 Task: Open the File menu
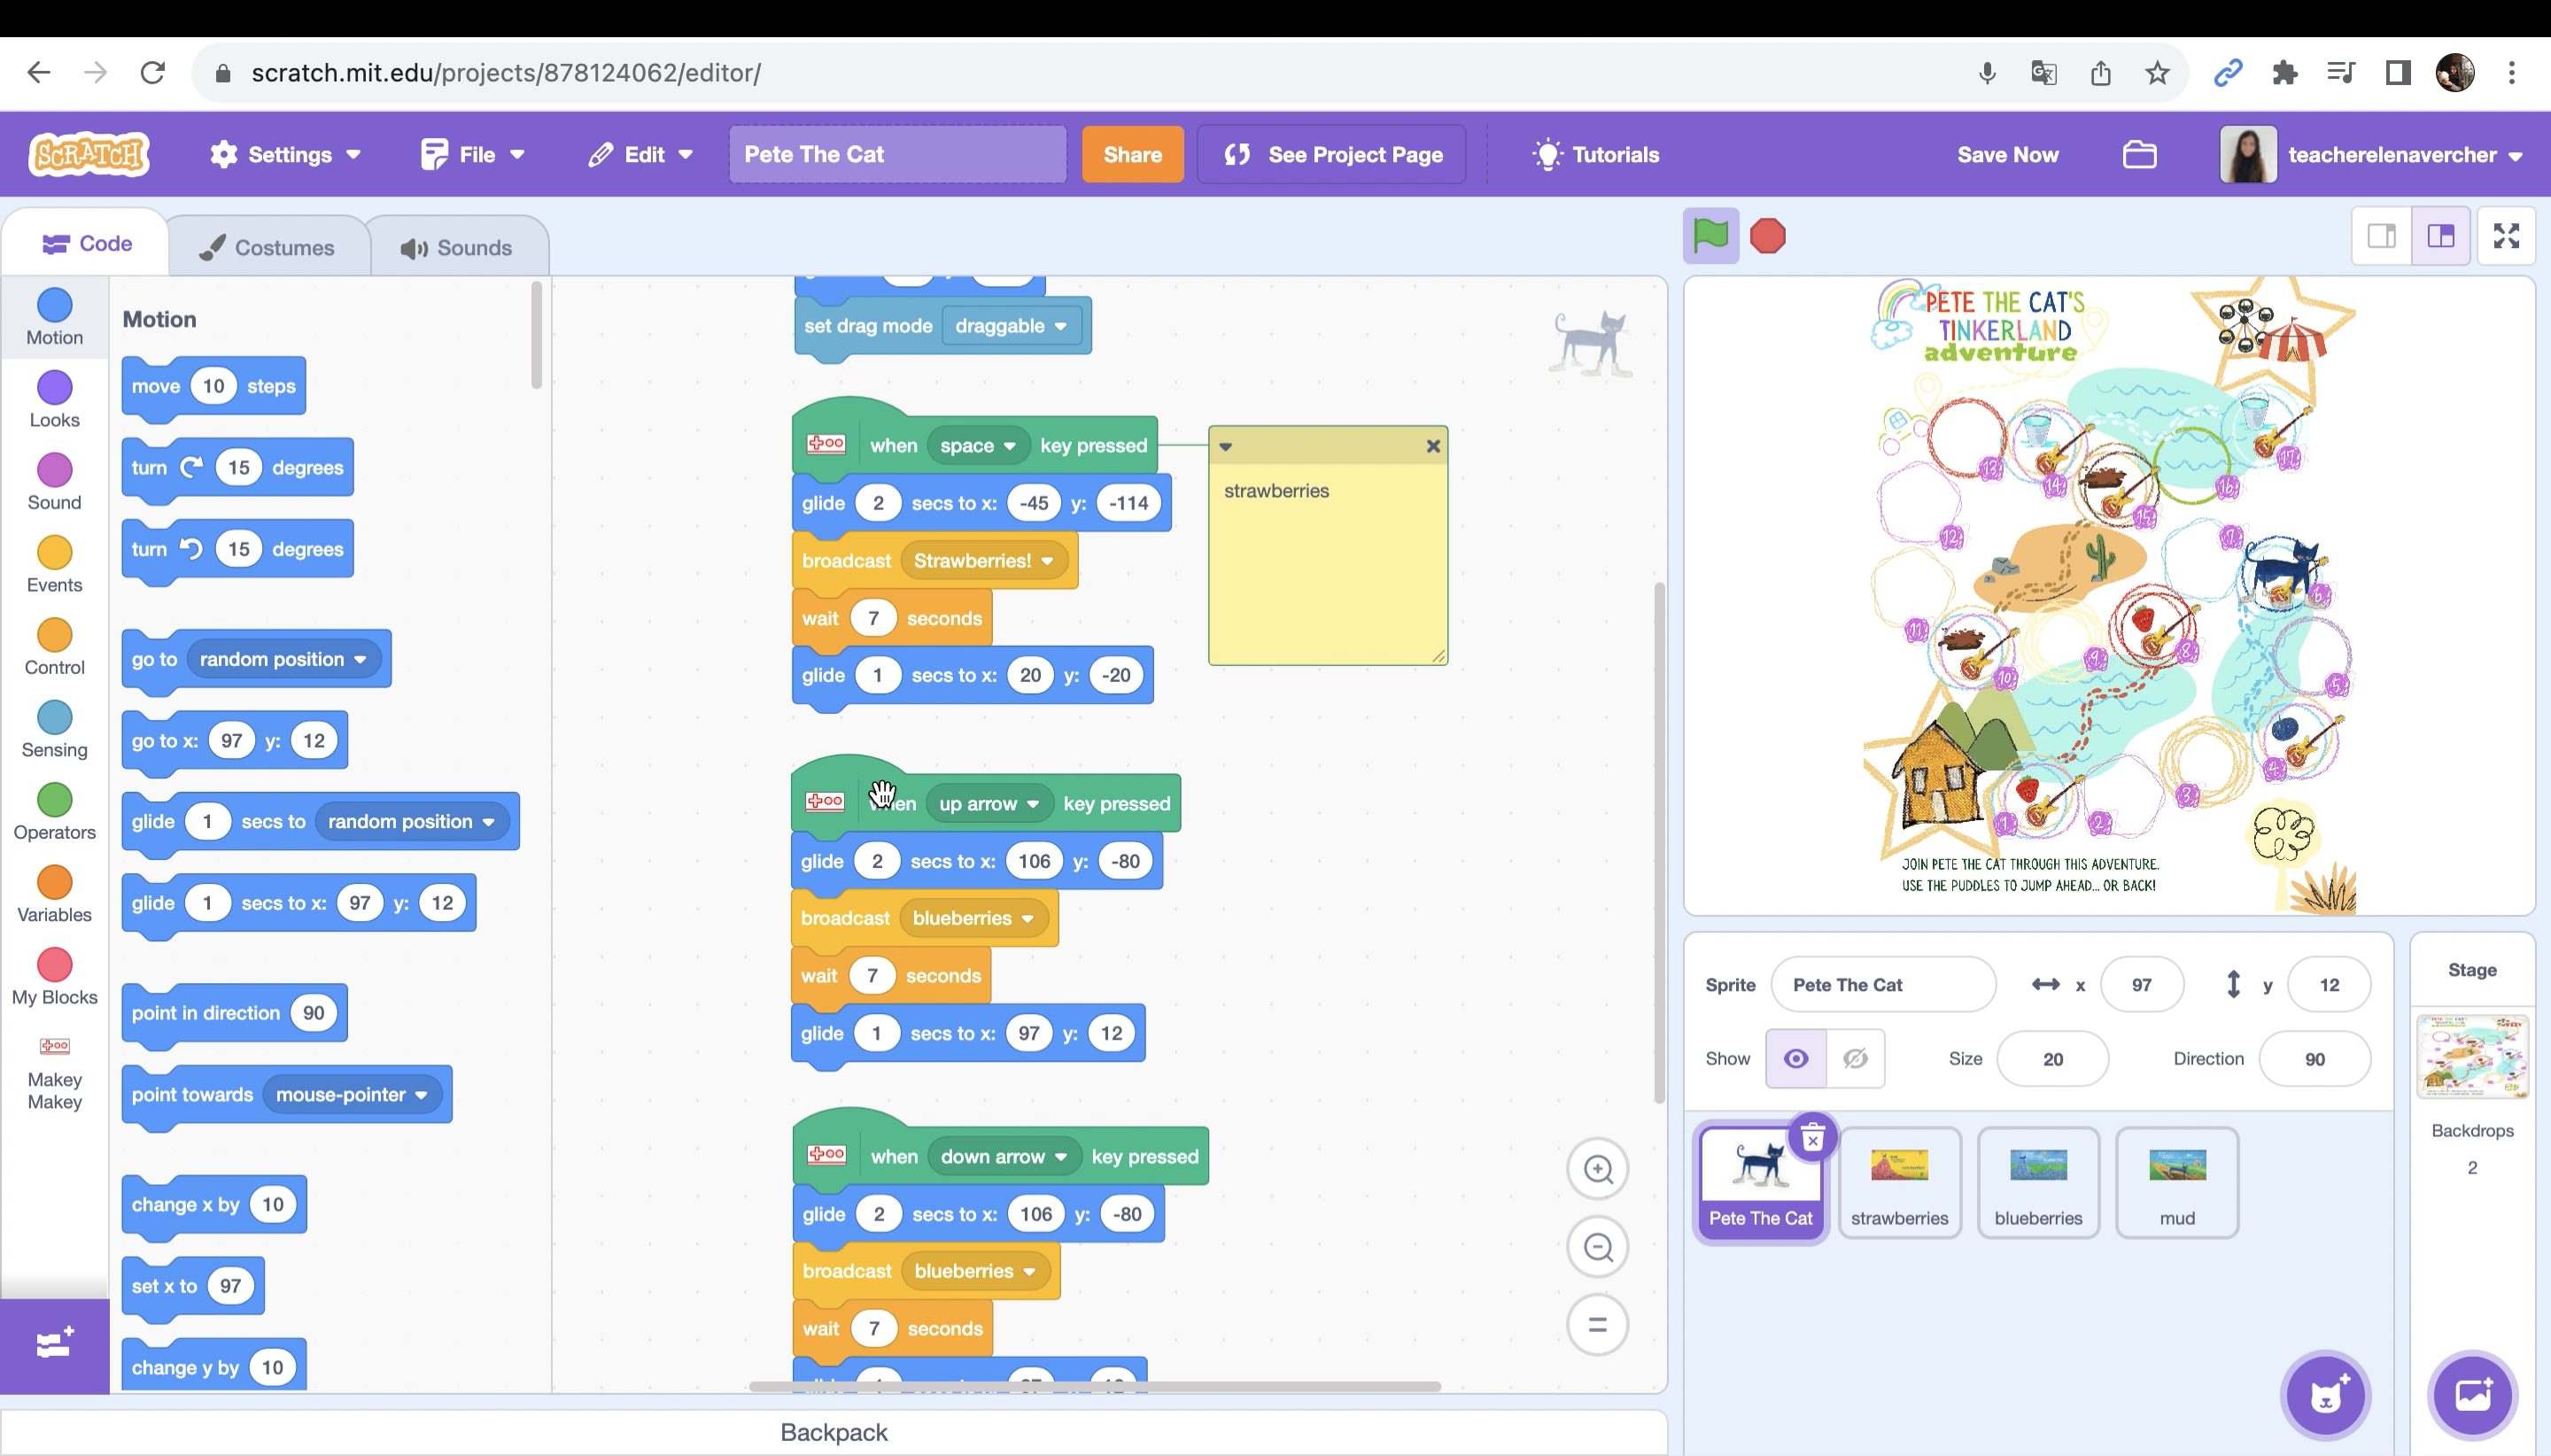point(473,155)
